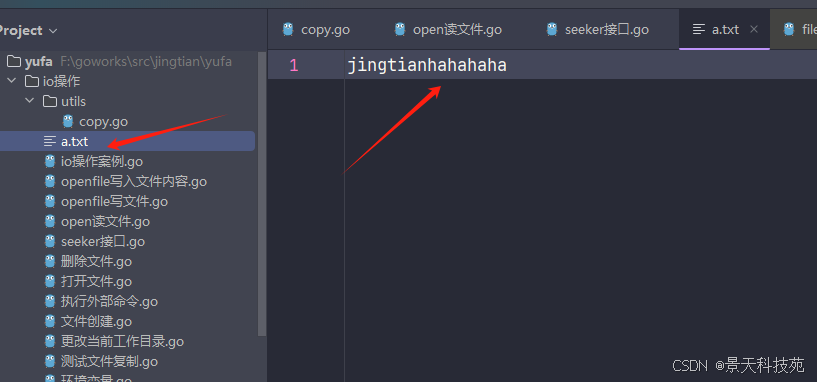
Task: Open copy.go under utils folder
Action: coord(103,122)
